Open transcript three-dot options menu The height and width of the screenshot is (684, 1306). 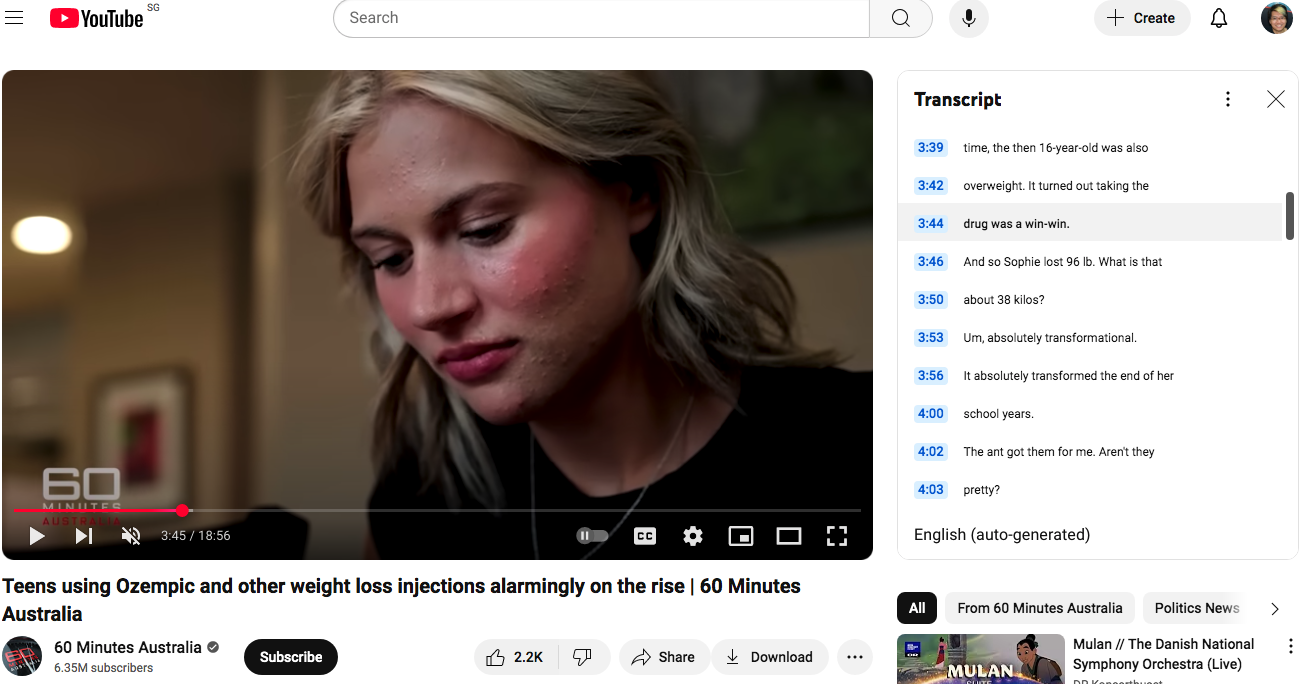(1228, 99)
